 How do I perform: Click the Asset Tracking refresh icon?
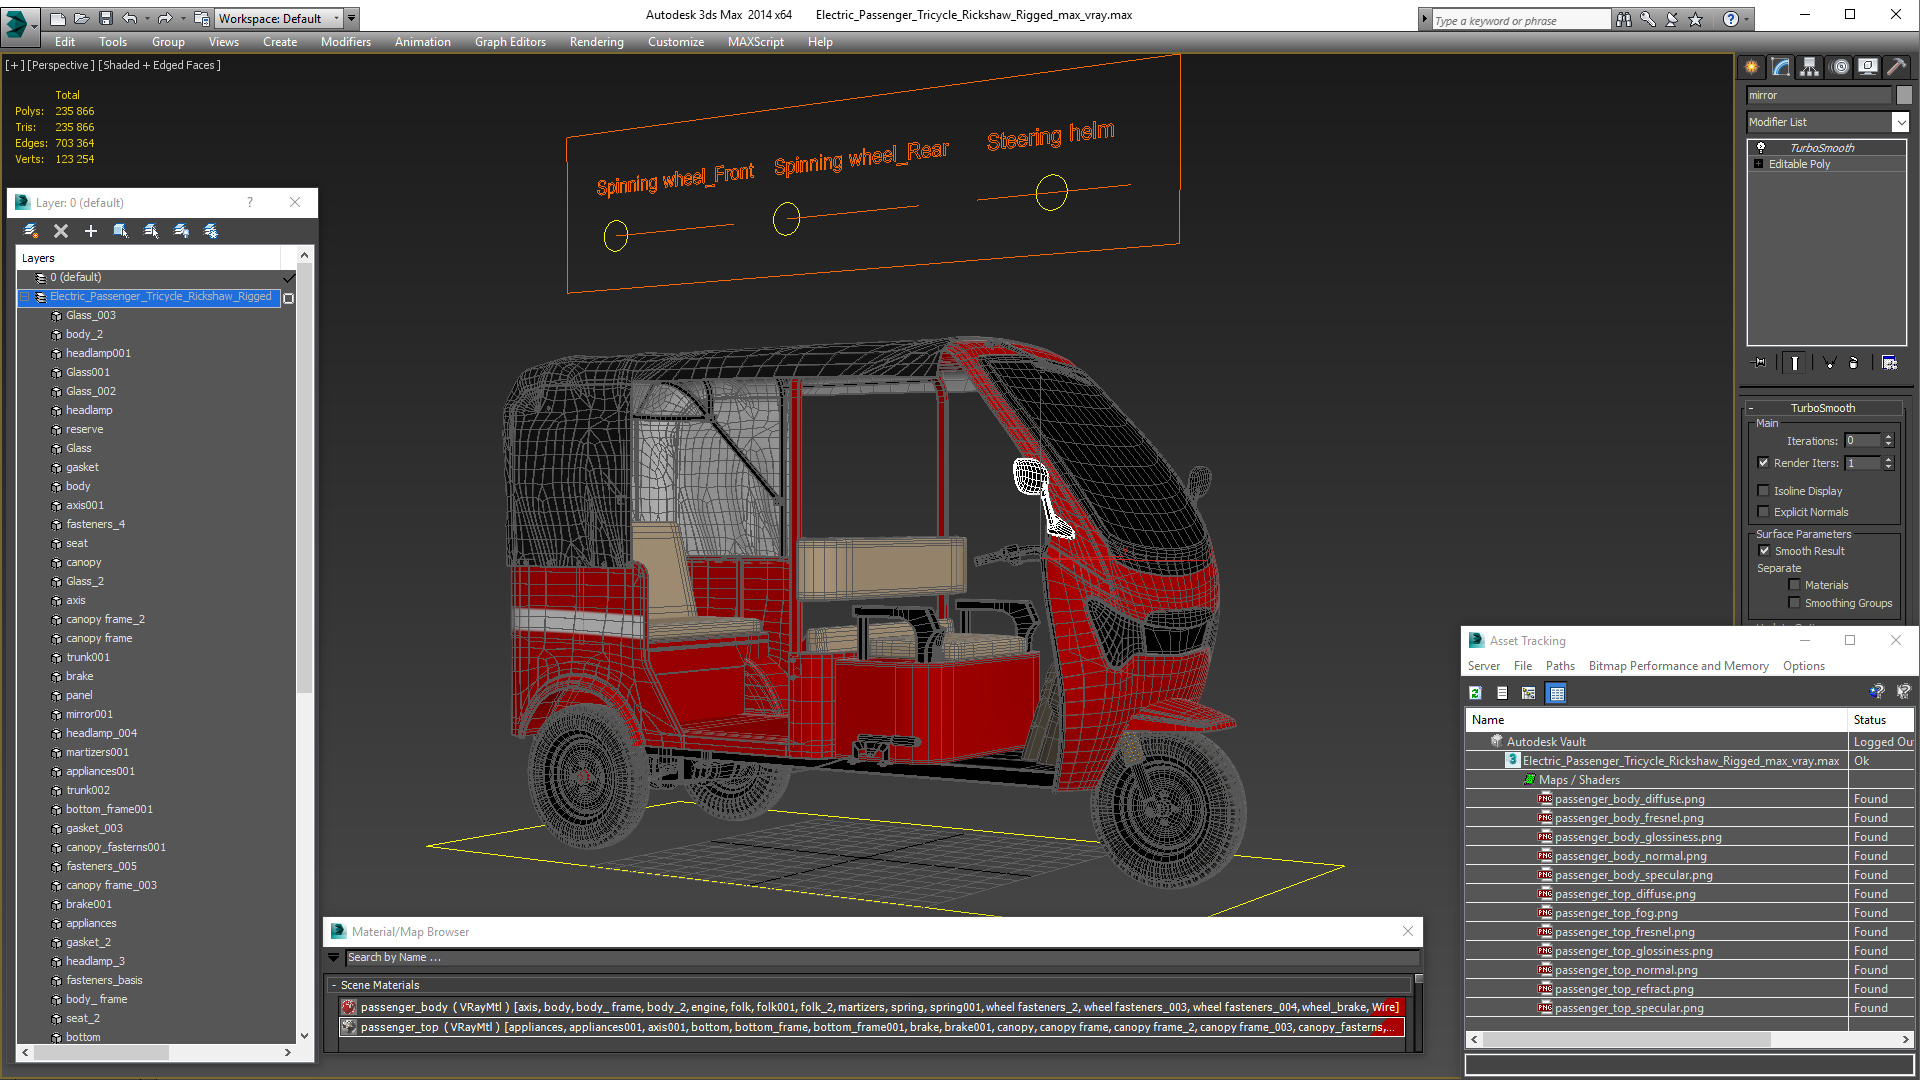click(1475, 693)
